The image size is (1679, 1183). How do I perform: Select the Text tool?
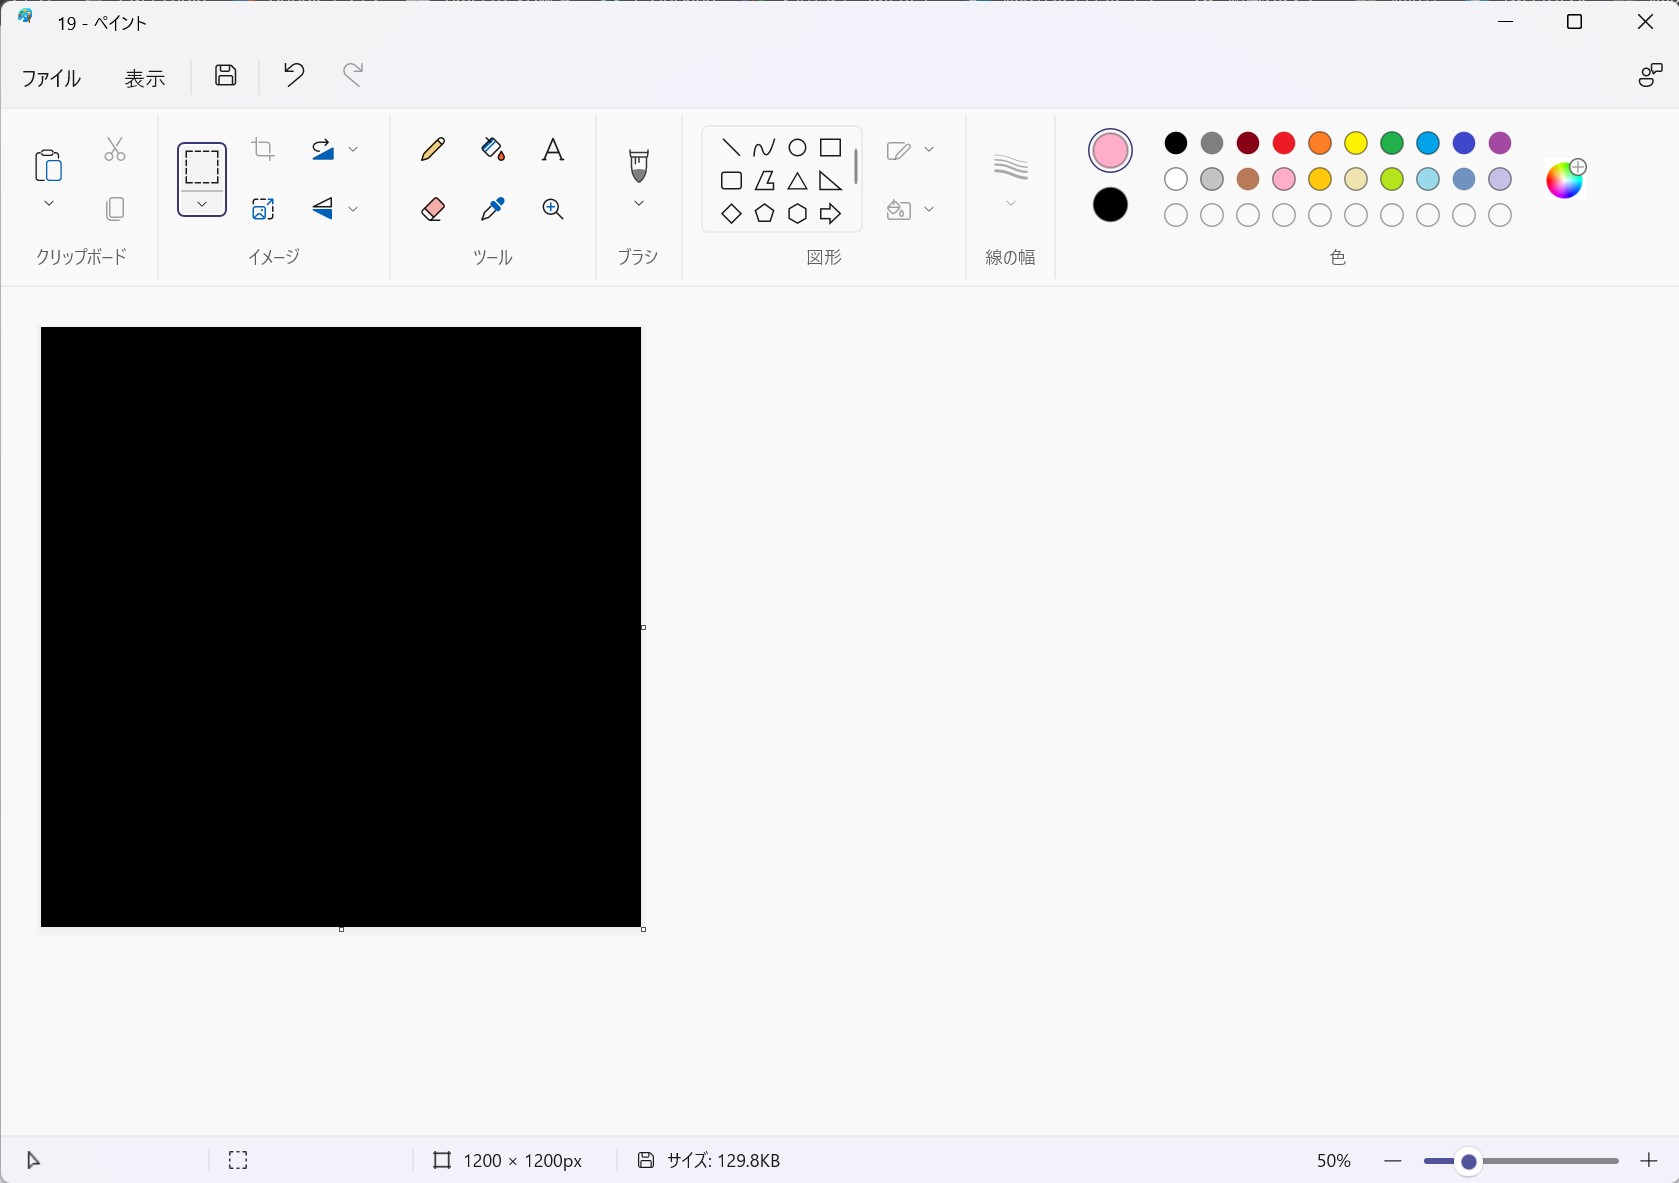552,149
